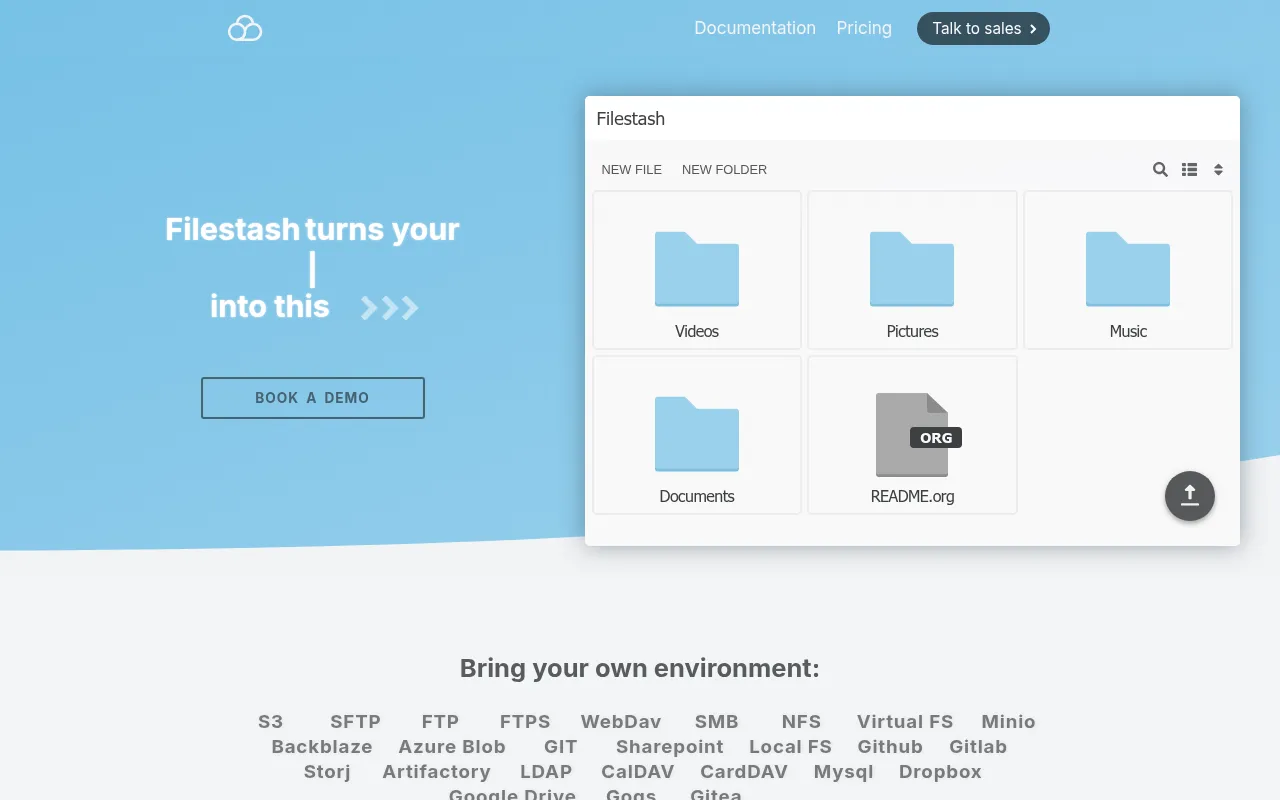Open the Documentation page
The width and height of the screenshot is (1280, 800).
[755, 28]
